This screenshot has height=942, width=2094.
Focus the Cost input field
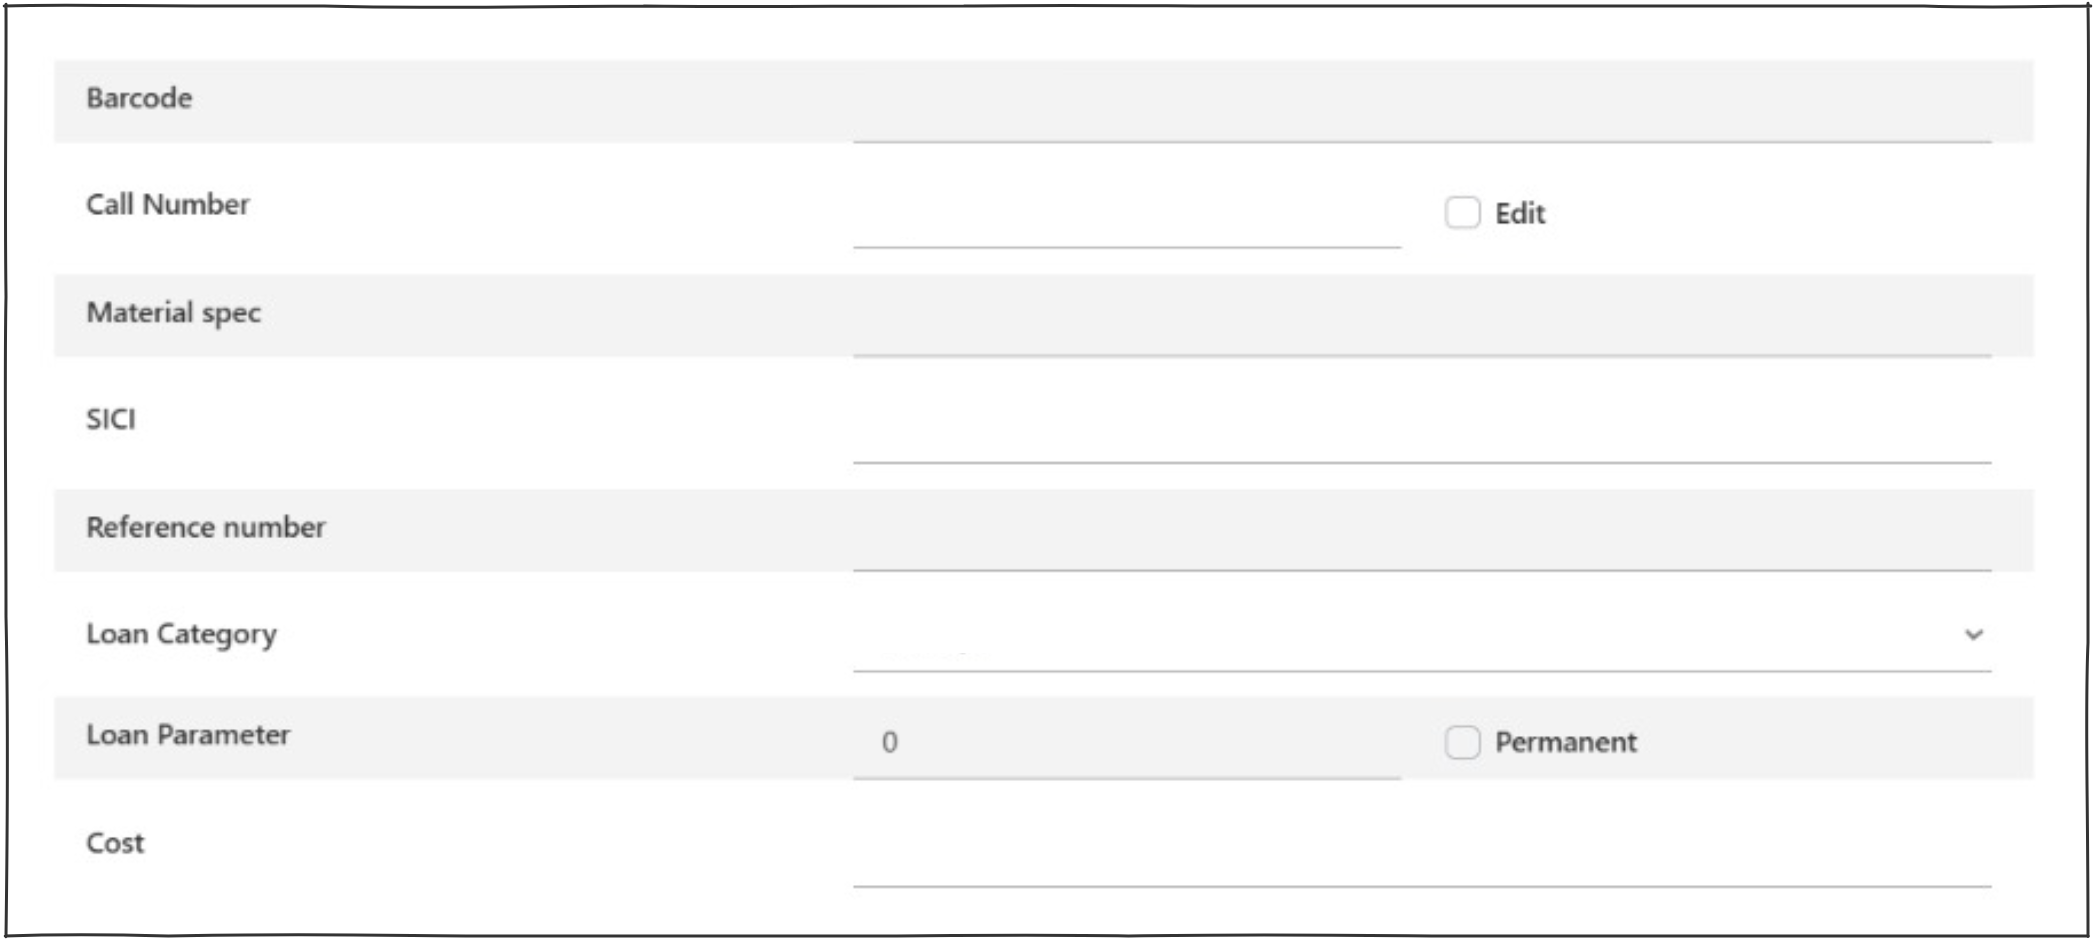click(x=1420, y=860)
